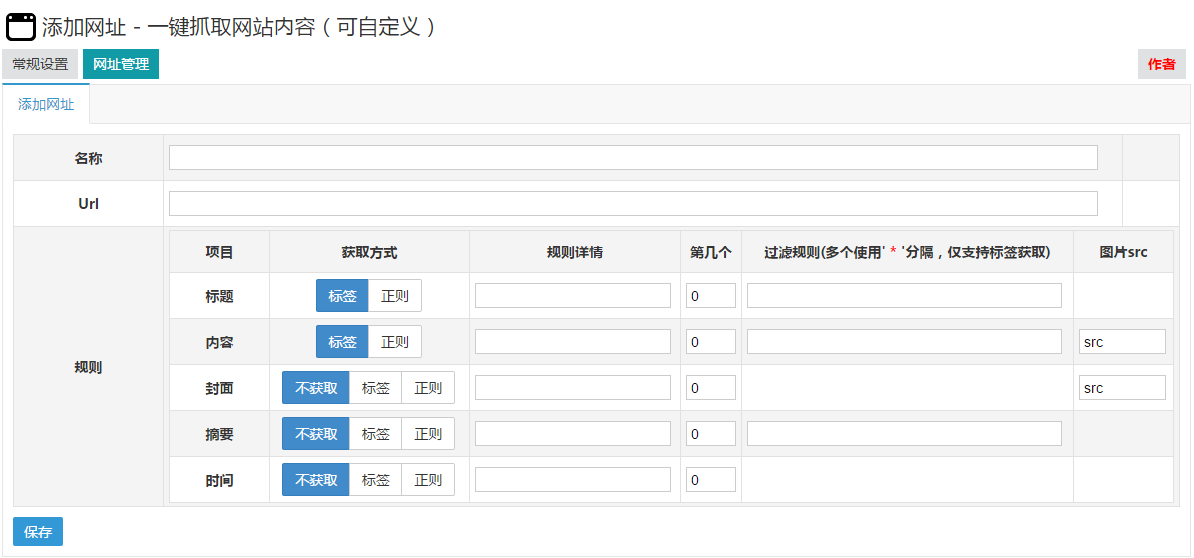
Task: Choose 不获取 for the 封面 row
Action: [x=316, y=387]
